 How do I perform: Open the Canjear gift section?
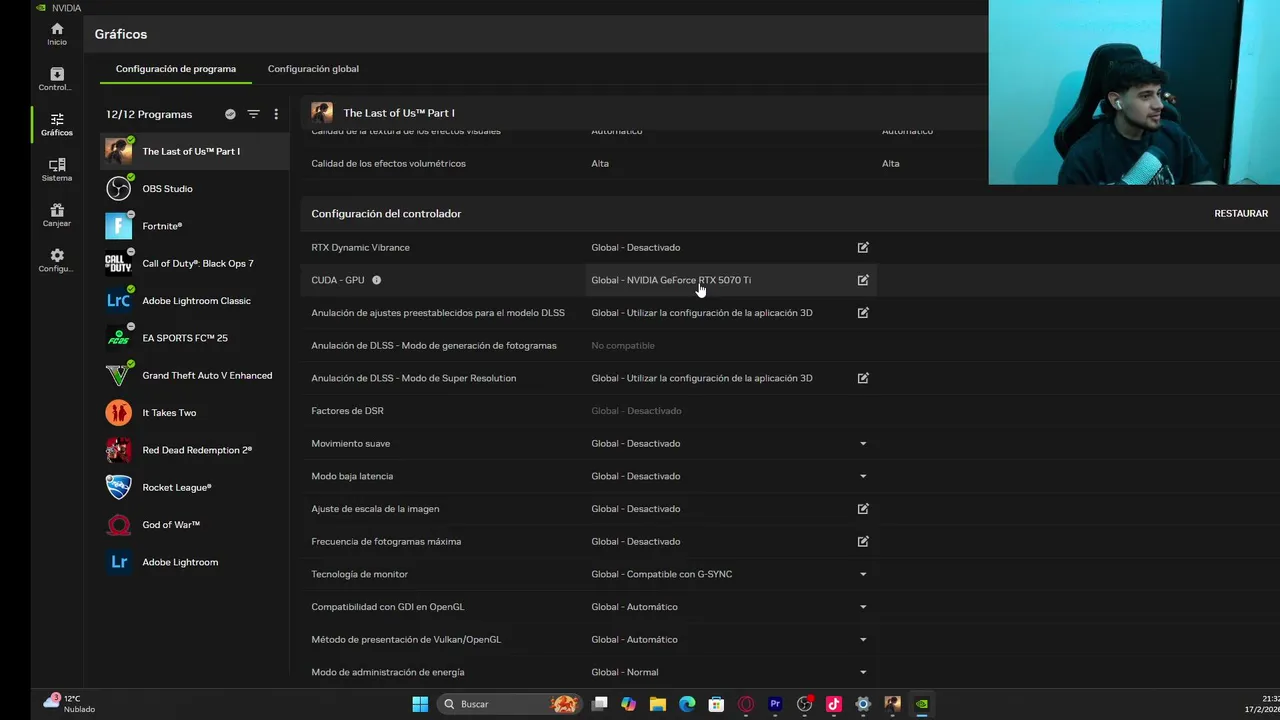(57, 215)
